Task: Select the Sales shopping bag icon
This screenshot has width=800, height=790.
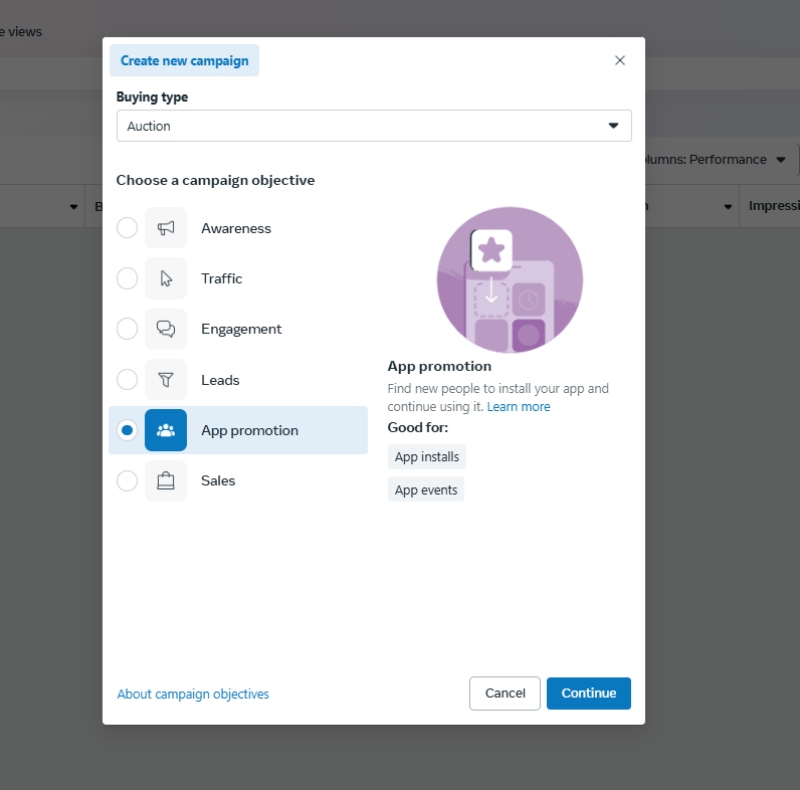Action: (165, 481)
